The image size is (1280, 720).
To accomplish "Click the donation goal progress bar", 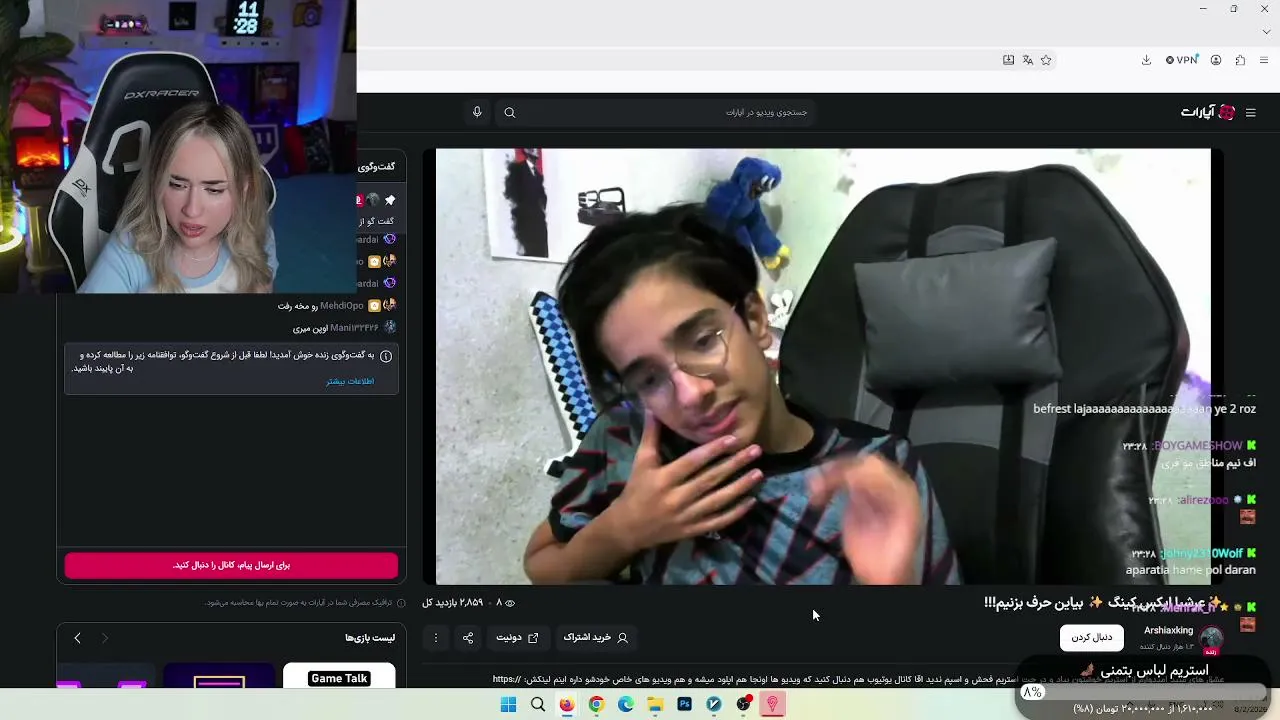I will 1145,692.
